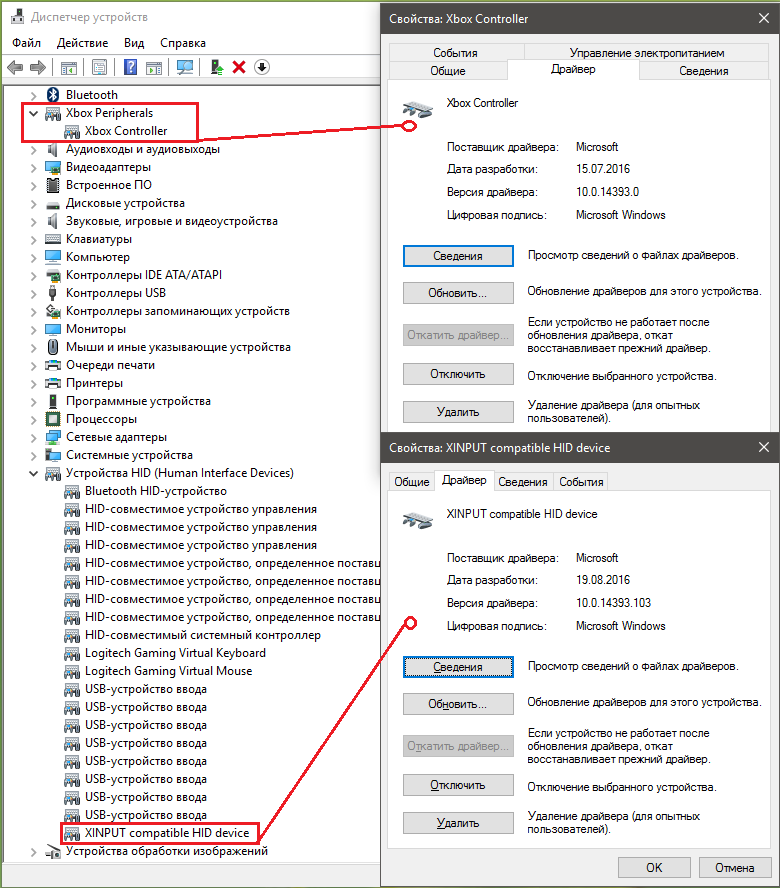Click the Update driver toolbar icon
780x888 pixels.
216,67
